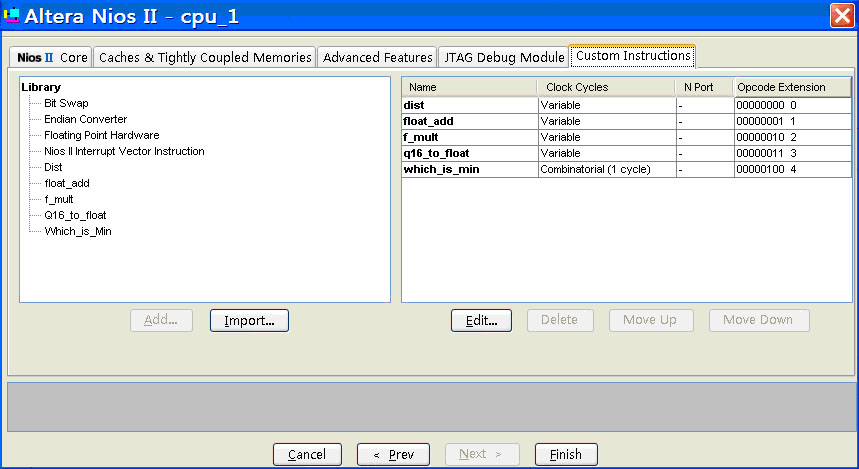Click opcode 00000011 3 cell
This screenshot has width=859, height=469.
click(x=793, y=153)
